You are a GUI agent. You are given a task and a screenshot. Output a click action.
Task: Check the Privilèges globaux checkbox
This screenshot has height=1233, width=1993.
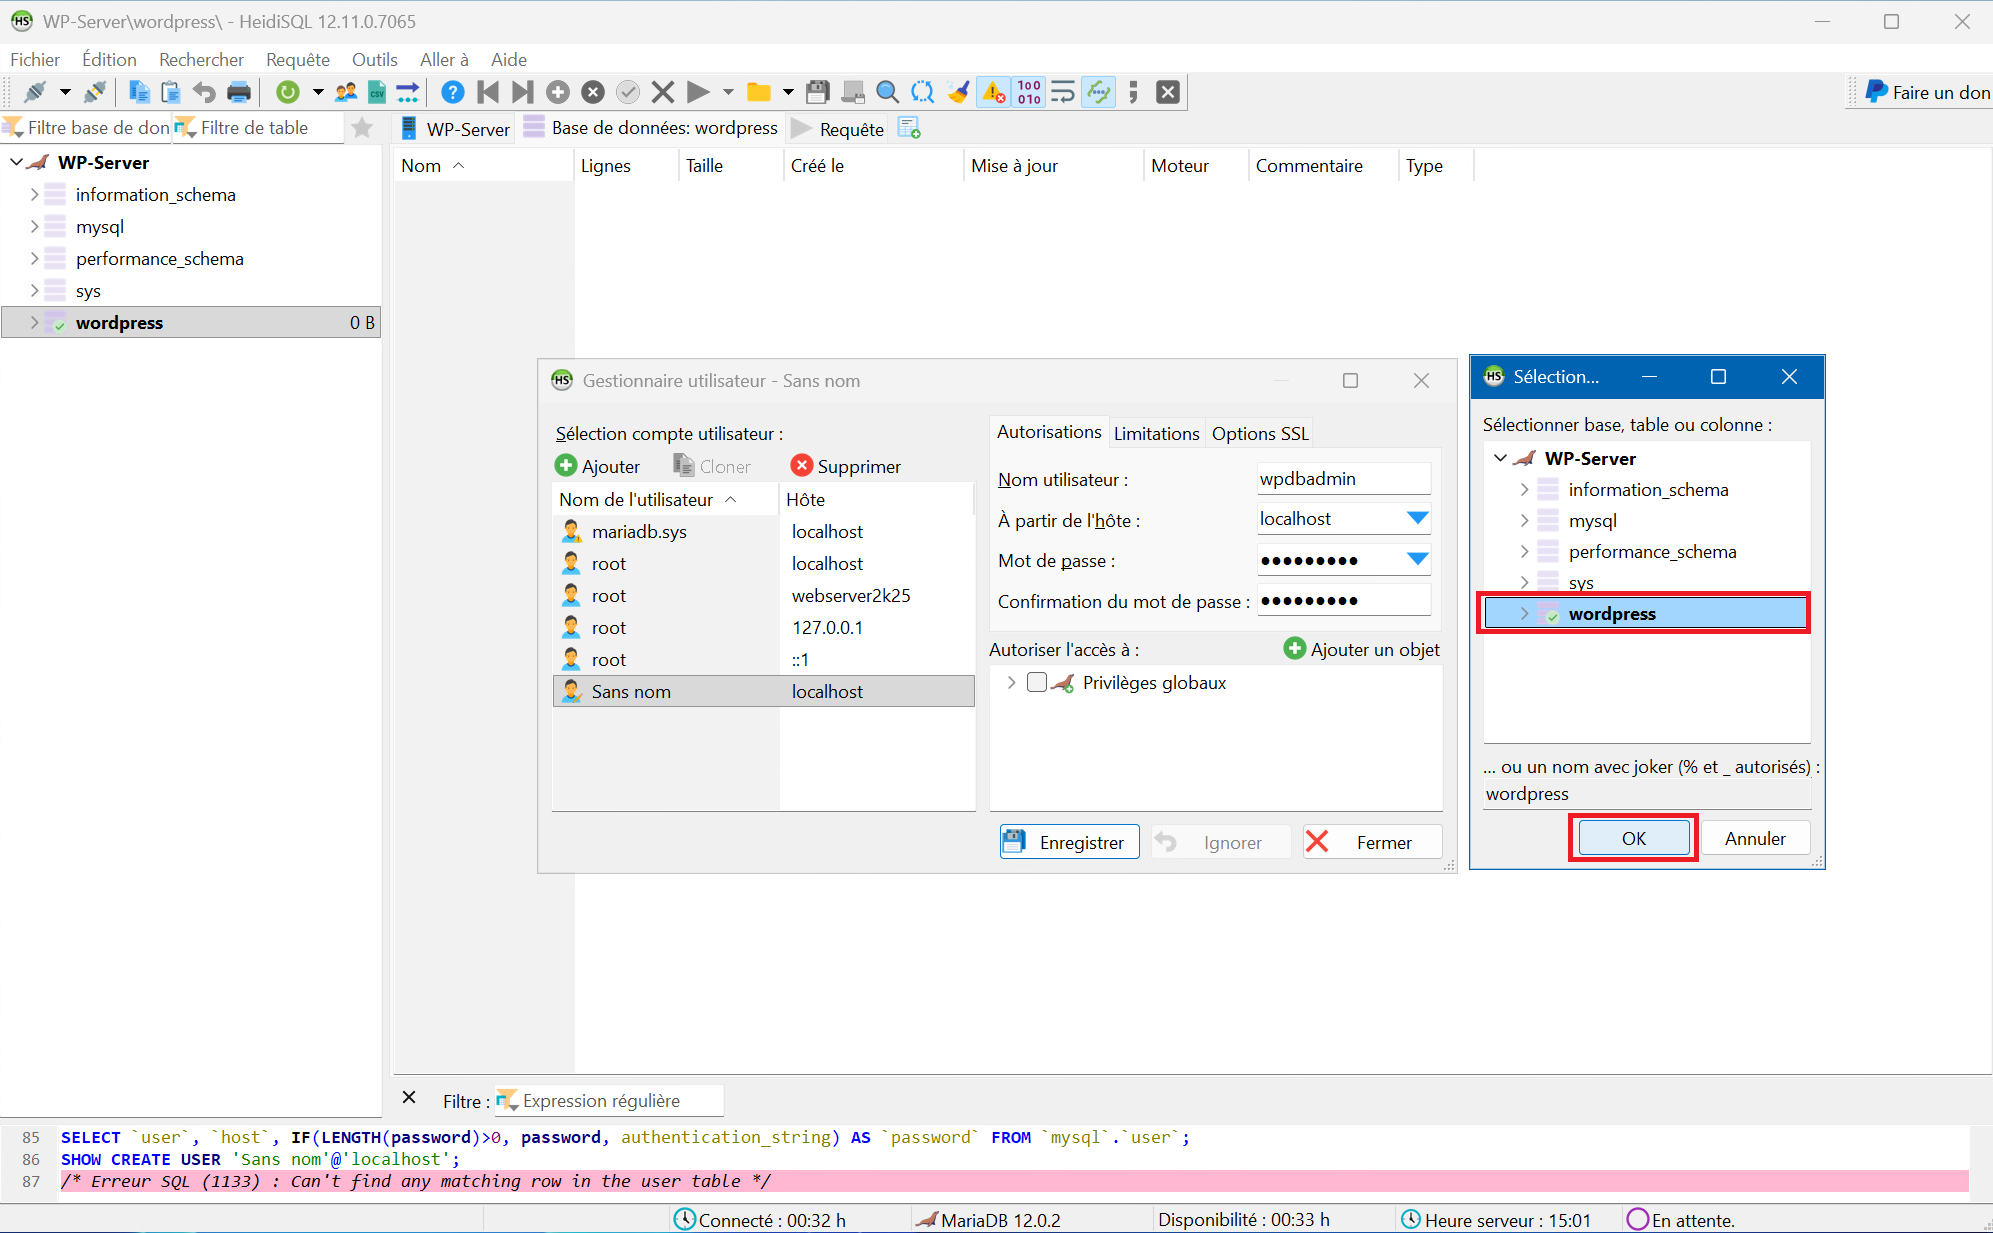coord(1037,682)
